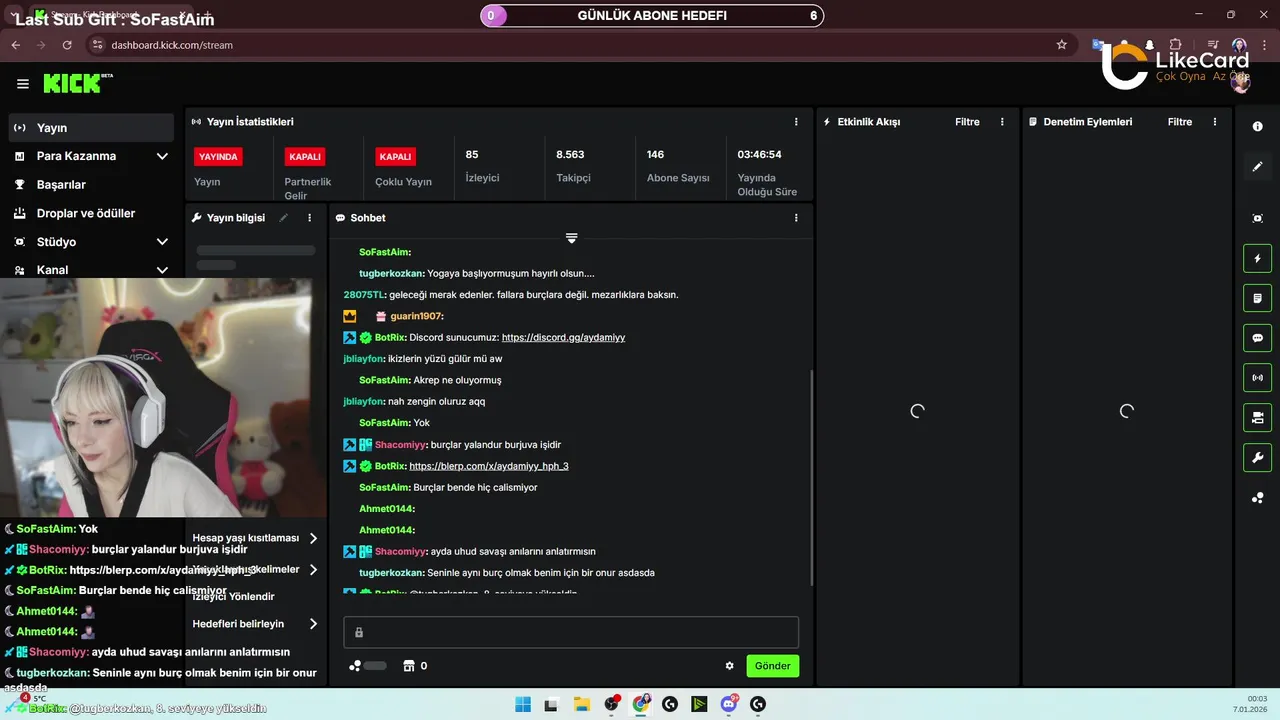Expand the Para Kazanma chevron
This screenshot has width=1280, height=720.
tap(162, 156)
